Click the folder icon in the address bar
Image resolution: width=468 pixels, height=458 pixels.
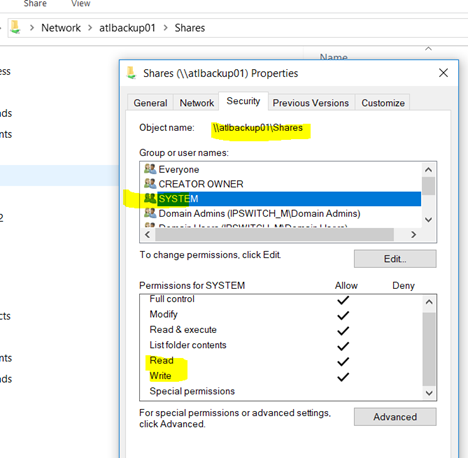point(15,27)
